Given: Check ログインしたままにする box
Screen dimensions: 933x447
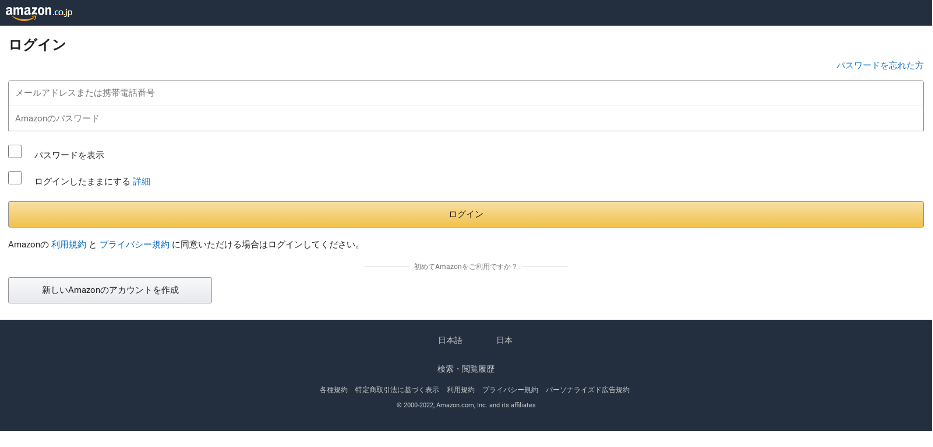Looking at the screenshot, I should 15,178.
